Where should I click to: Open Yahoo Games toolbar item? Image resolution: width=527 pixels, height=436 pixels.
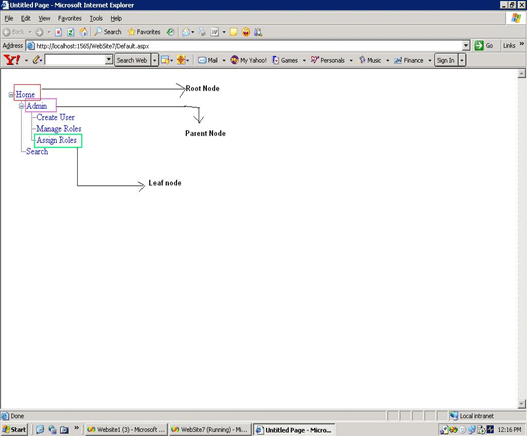pyautogui.click(x=285, y=60)
